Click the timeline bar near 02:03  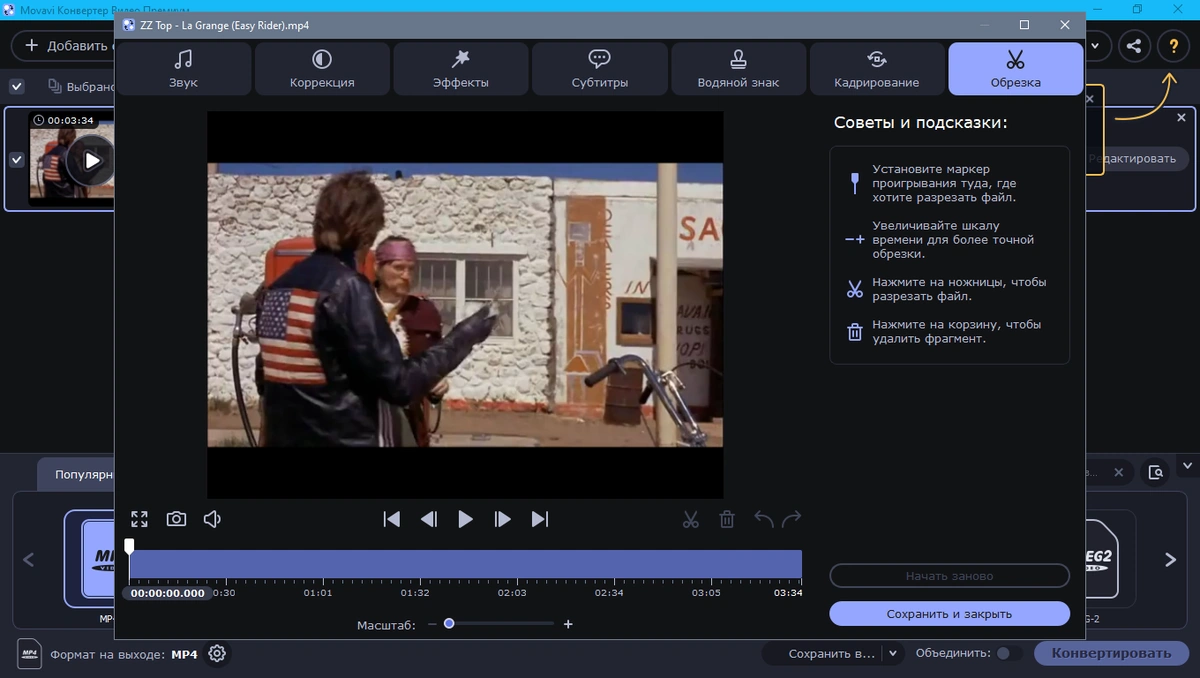coord(512,564)
